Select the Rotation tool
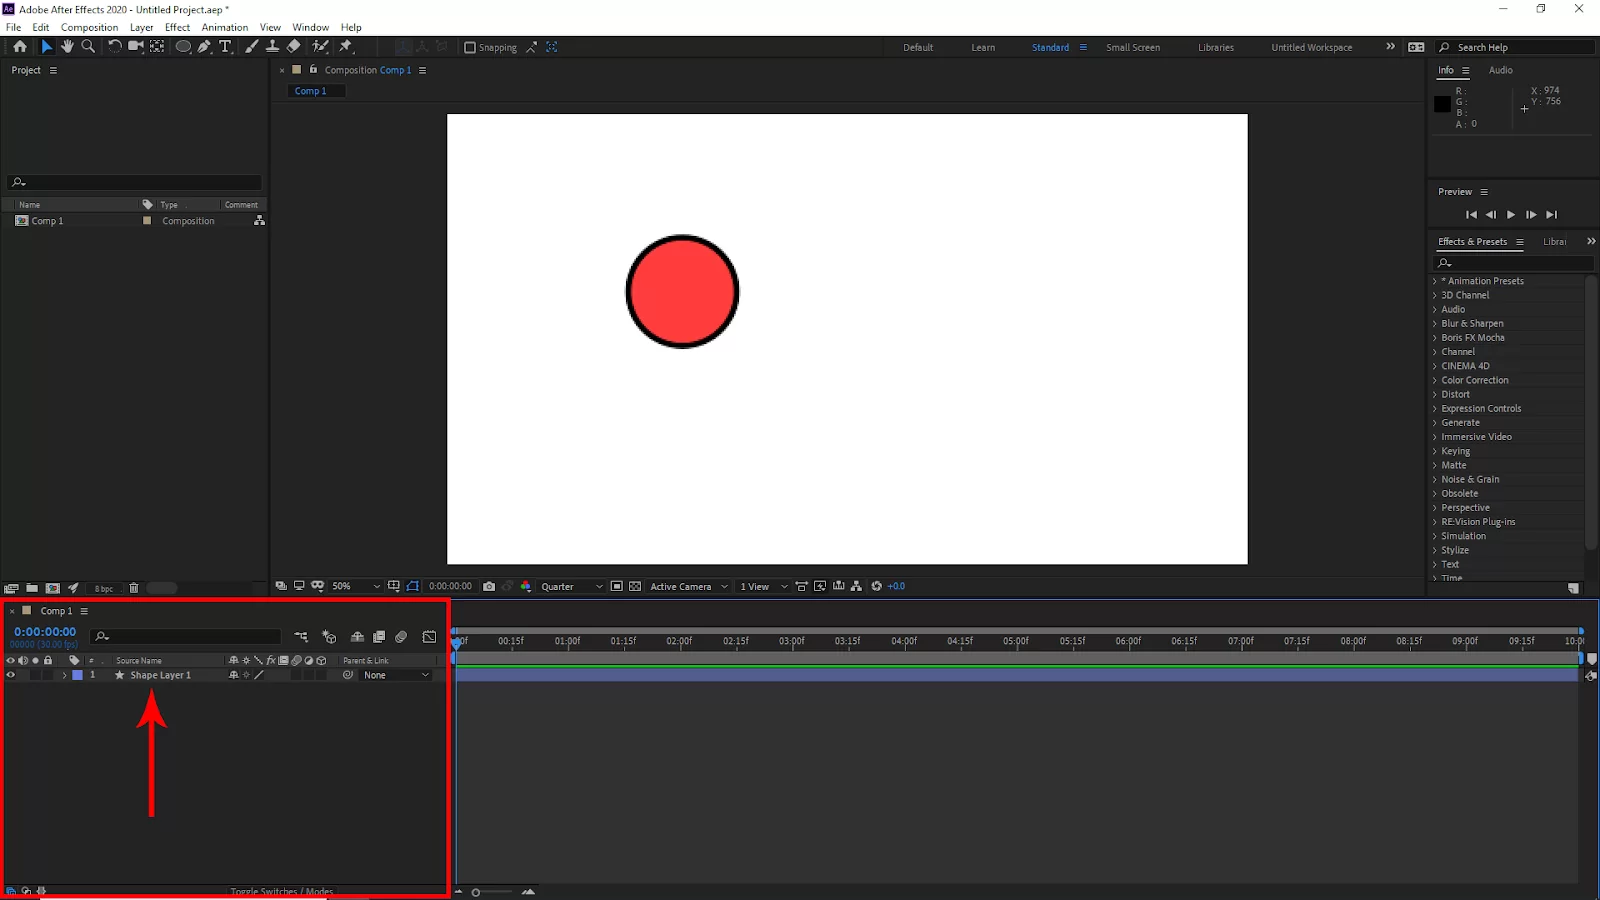Screen dimensions: 1600x900 pos(115,47)
